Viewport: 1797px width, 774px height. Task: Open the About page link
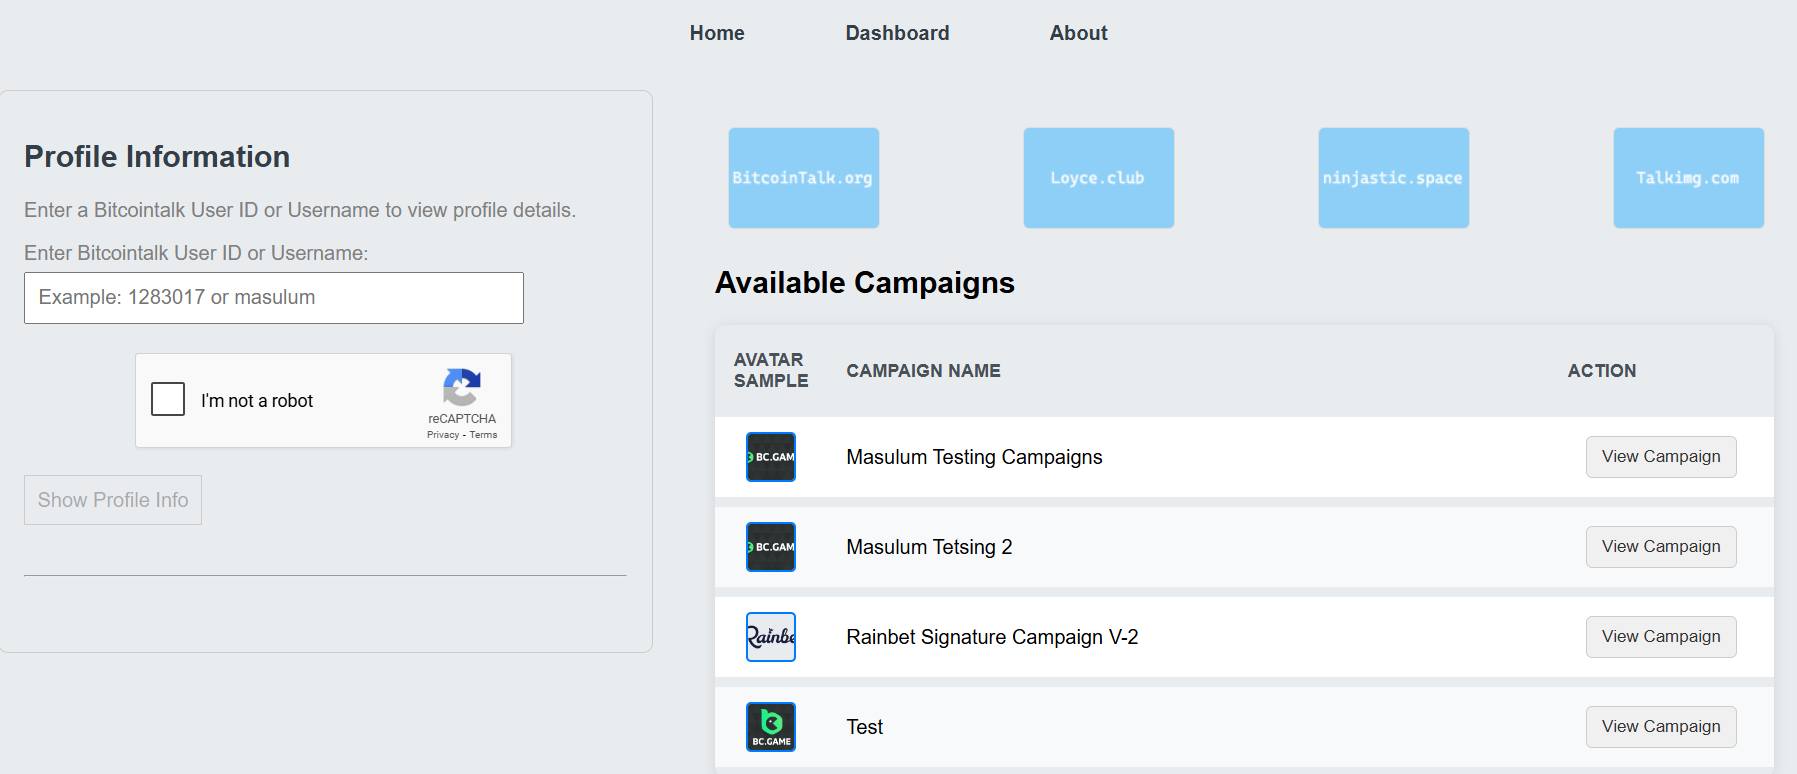1078,33
